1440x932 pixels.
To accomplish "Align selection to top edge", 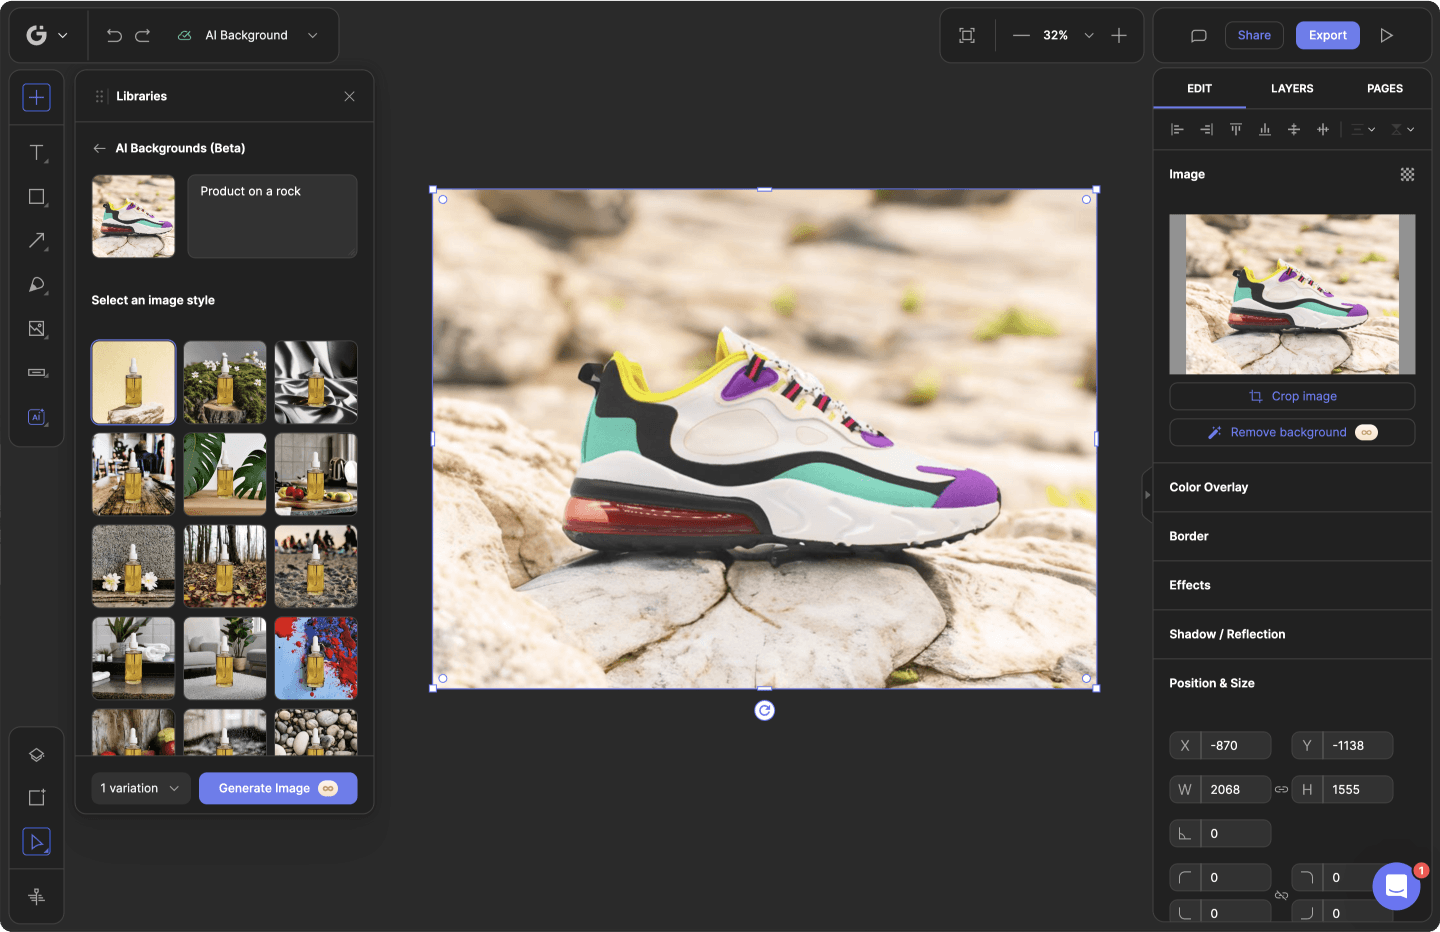I will (1236, 129).
